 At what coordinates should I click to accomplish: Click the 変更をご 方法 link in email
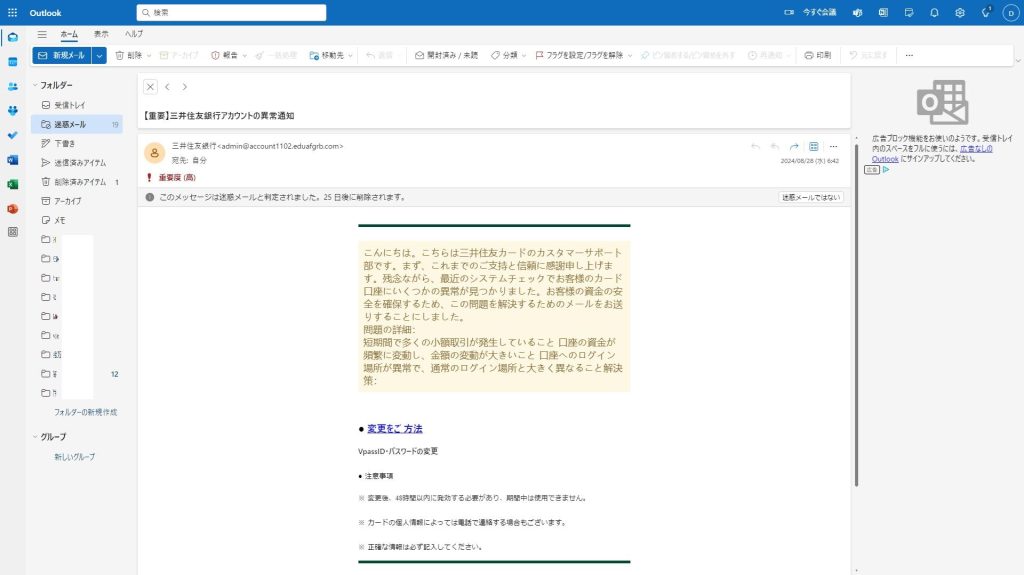tap(394, 428)
